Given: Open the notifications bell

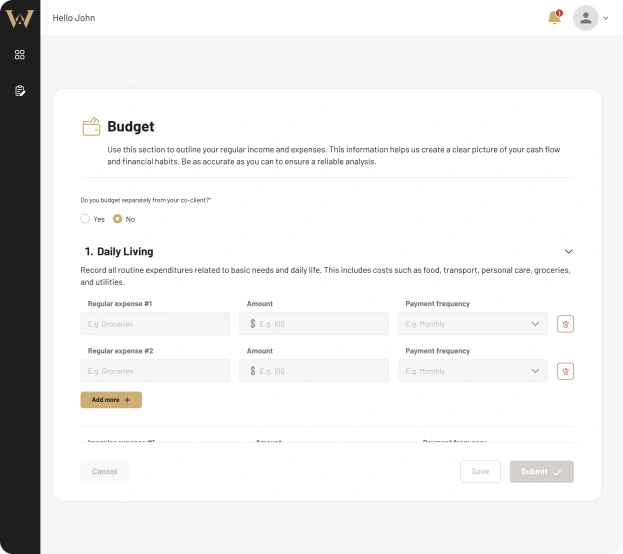Looking at the screenshot, I should tap(554, 18).
